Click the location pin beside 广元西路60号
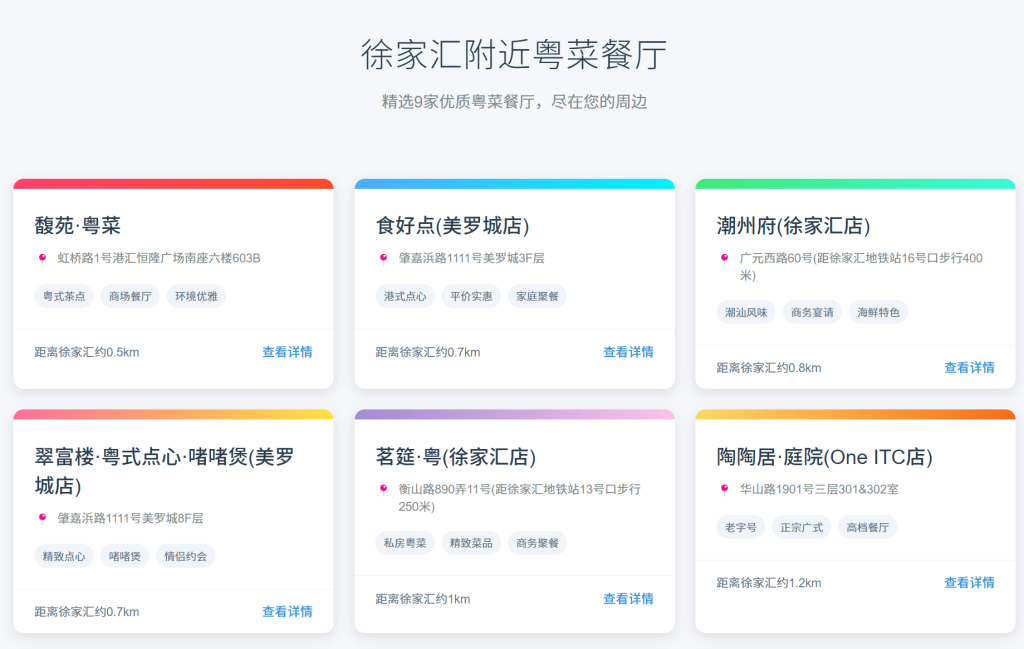This screenshot has height=649, width=1024. [724, 259]
